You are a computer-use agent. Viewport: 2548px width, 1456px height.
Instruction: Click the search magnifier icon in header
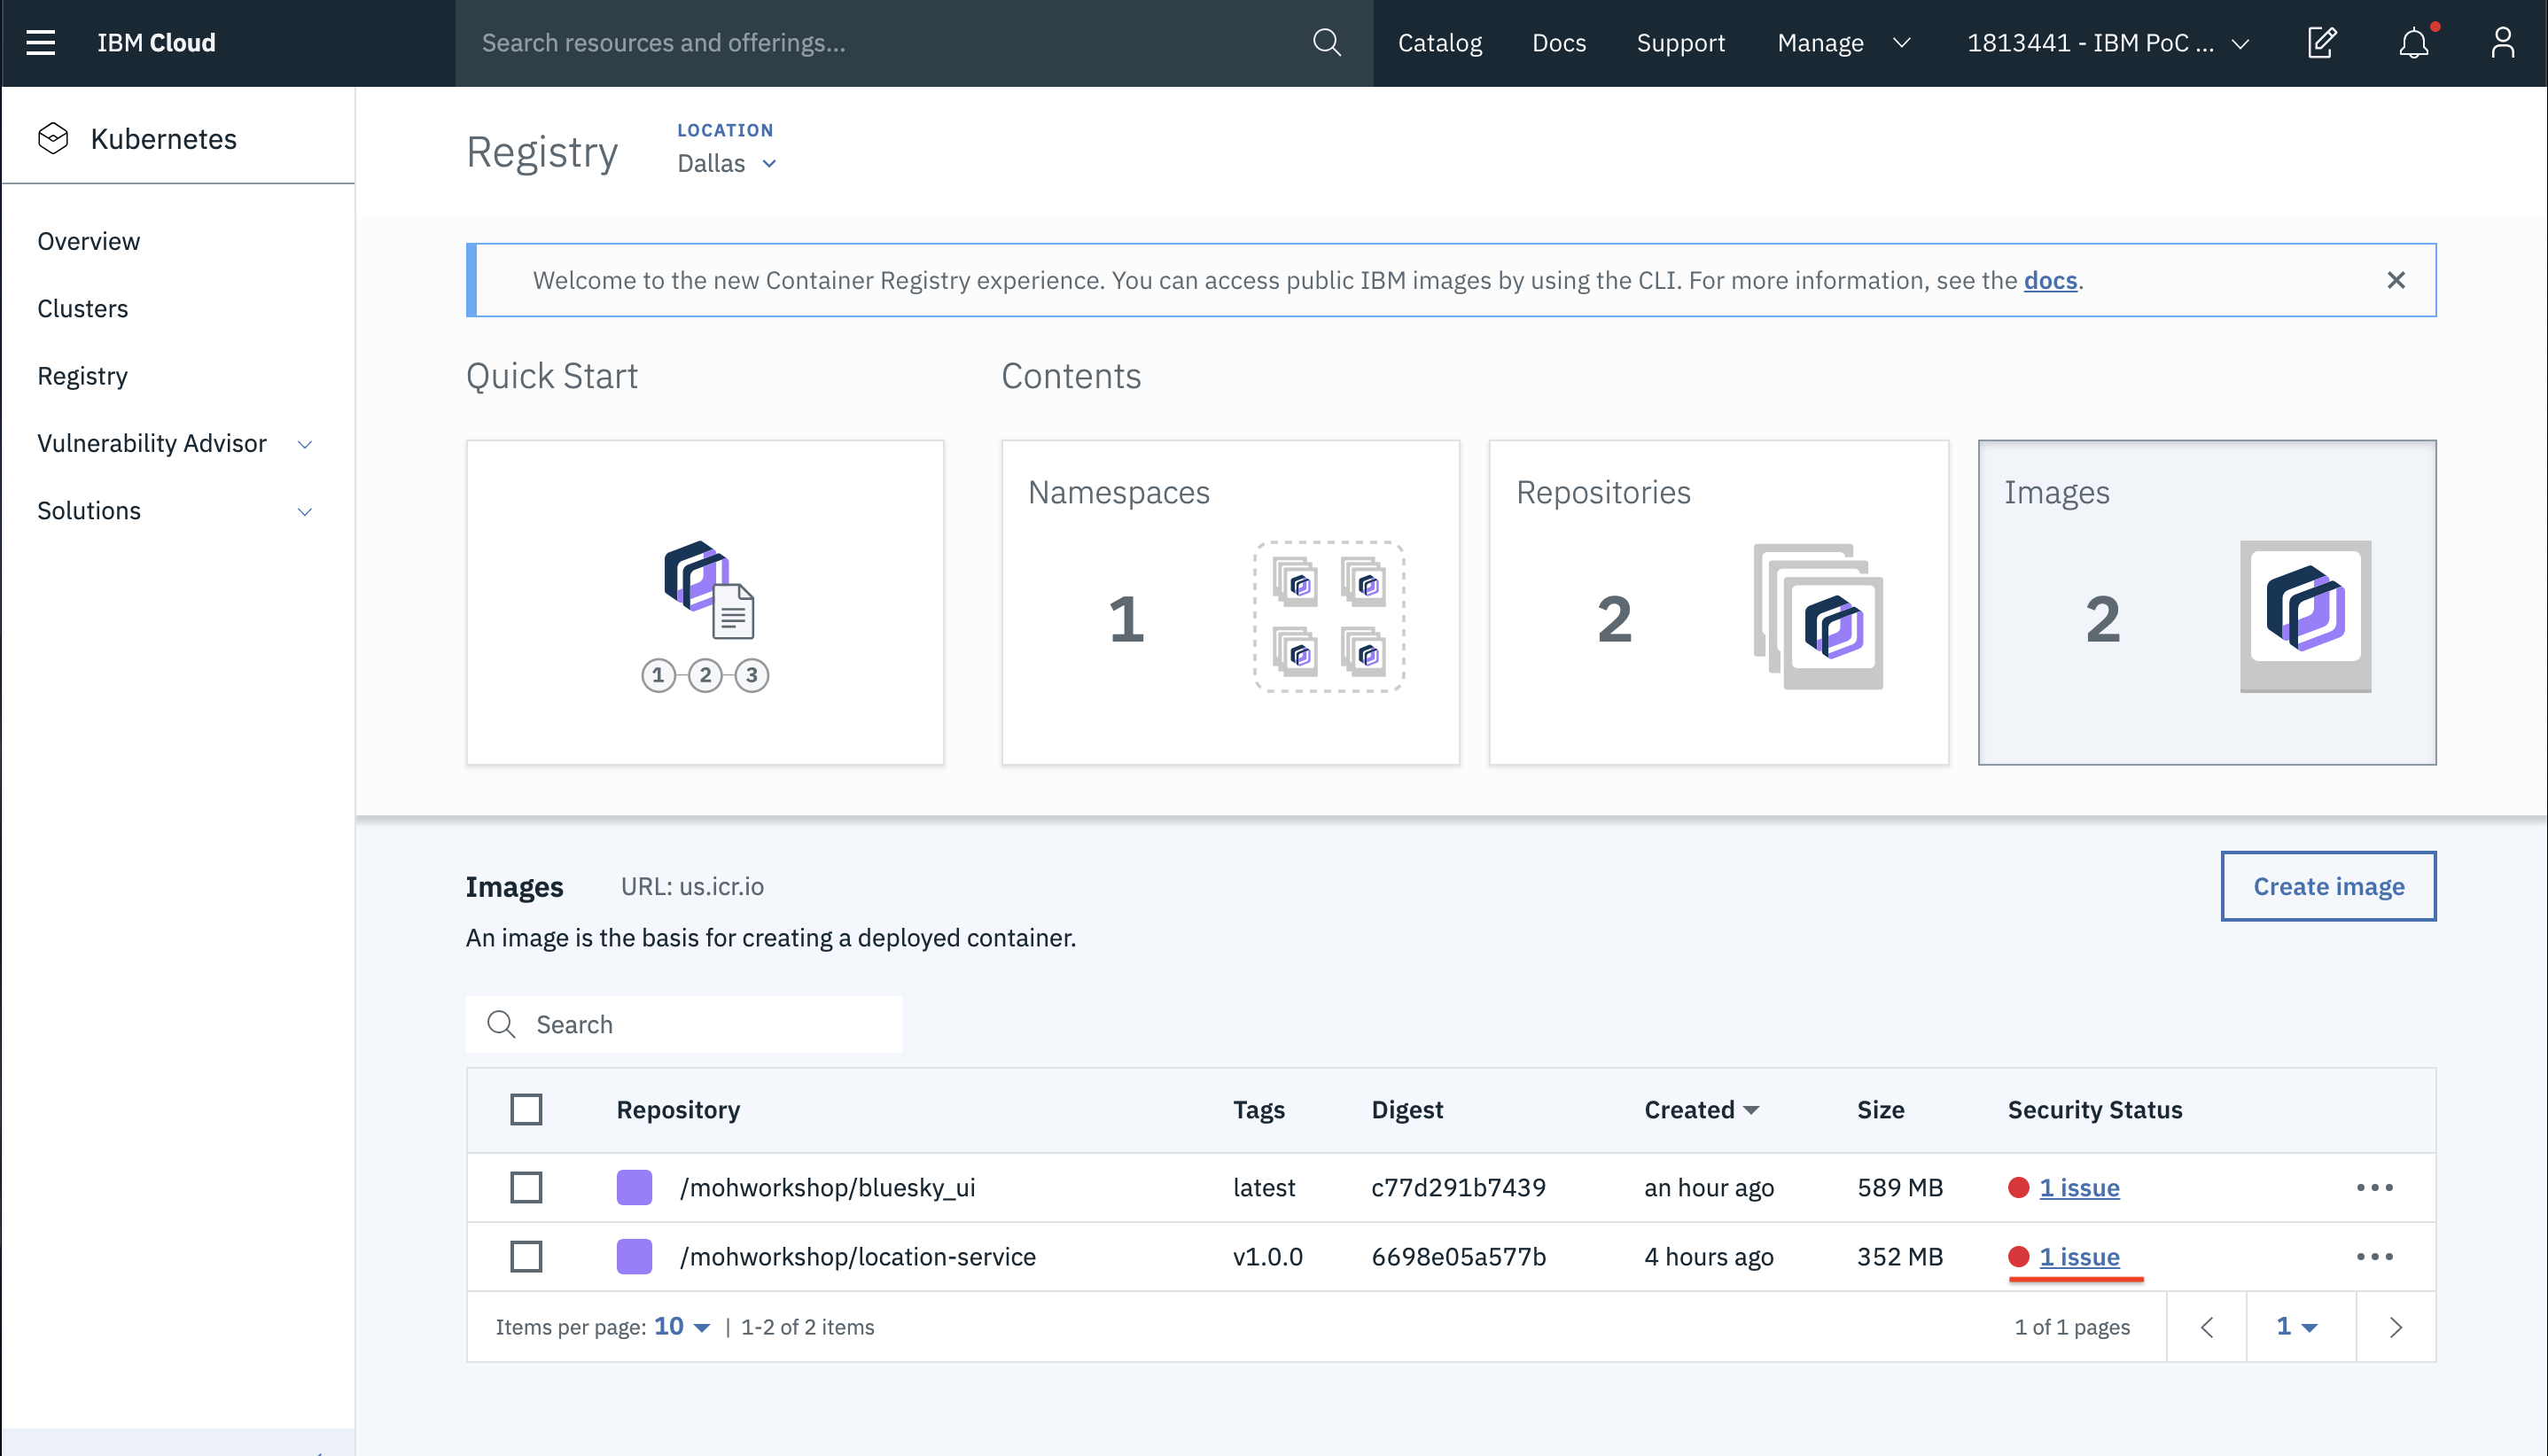click(1327, 42)
